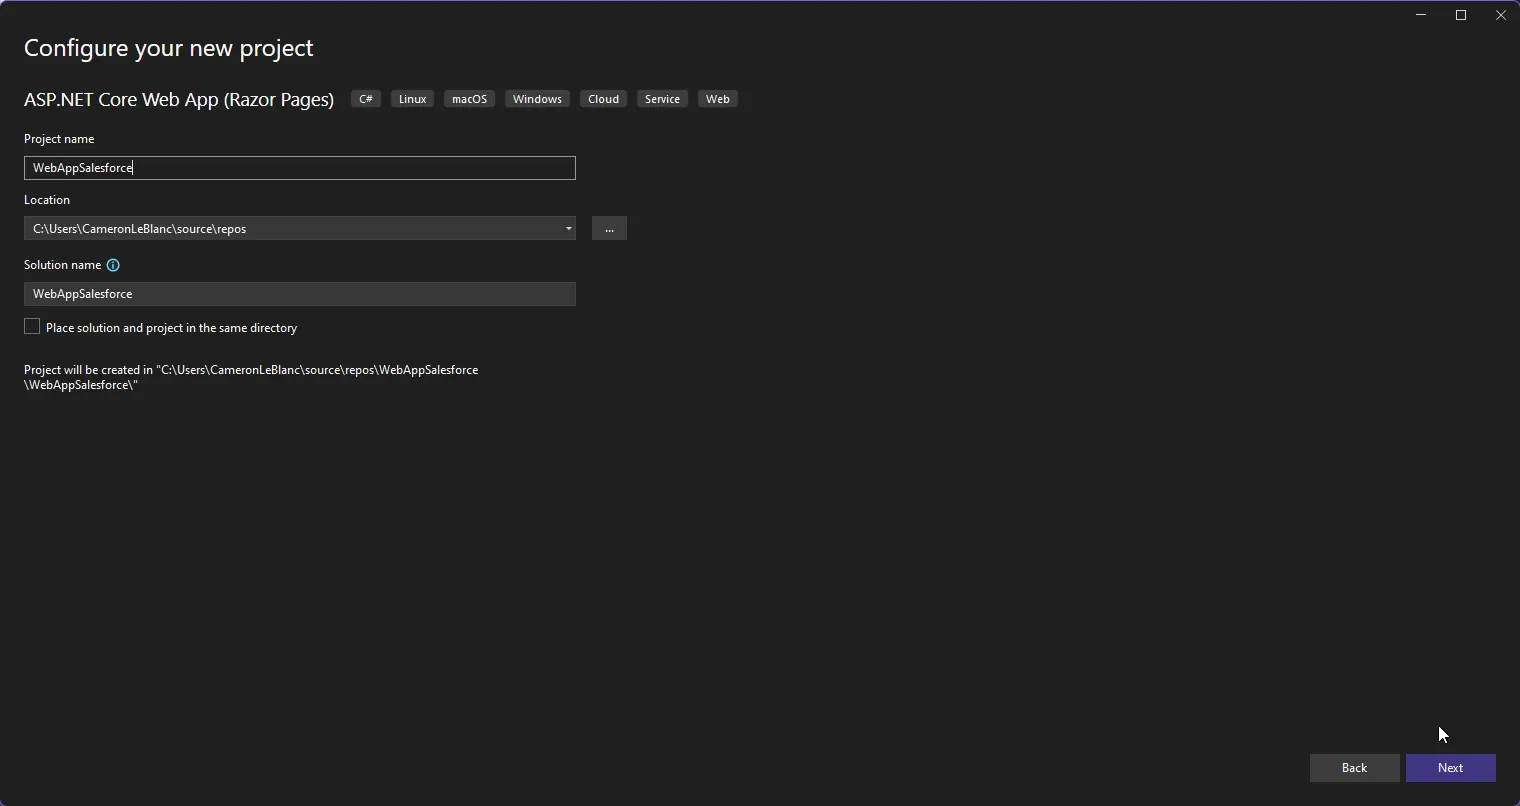Click the Solution name info icon

tap(113, 265)
